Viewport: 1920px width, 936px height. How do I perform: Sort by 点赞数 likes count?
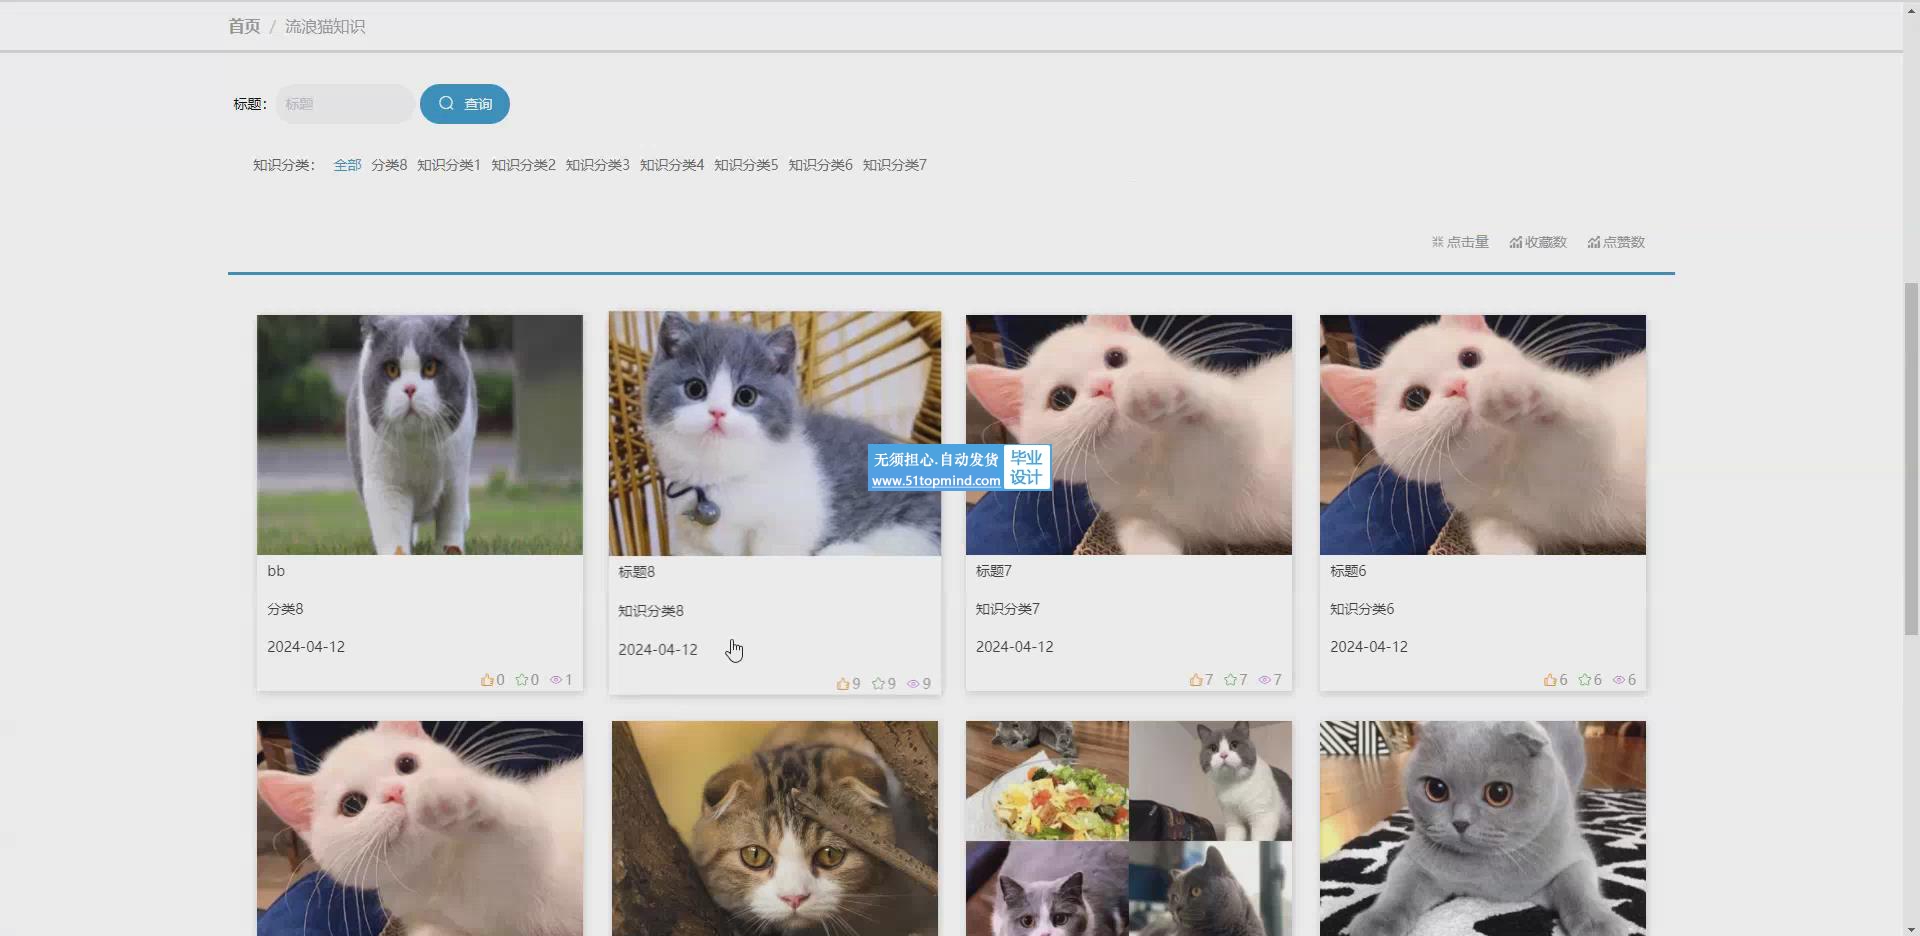pyautogui.click(x=1616, y=242)
